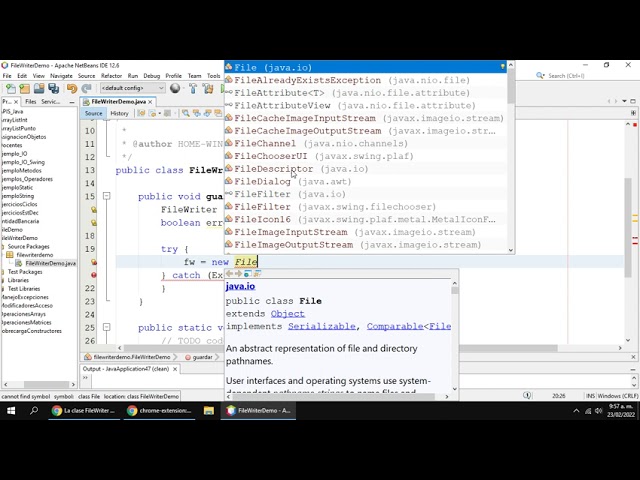This screenshot has height=480, width=640.
Task: Click the Javadoc go to source icon
Action: pyautogui.click(x=257, y=273)
